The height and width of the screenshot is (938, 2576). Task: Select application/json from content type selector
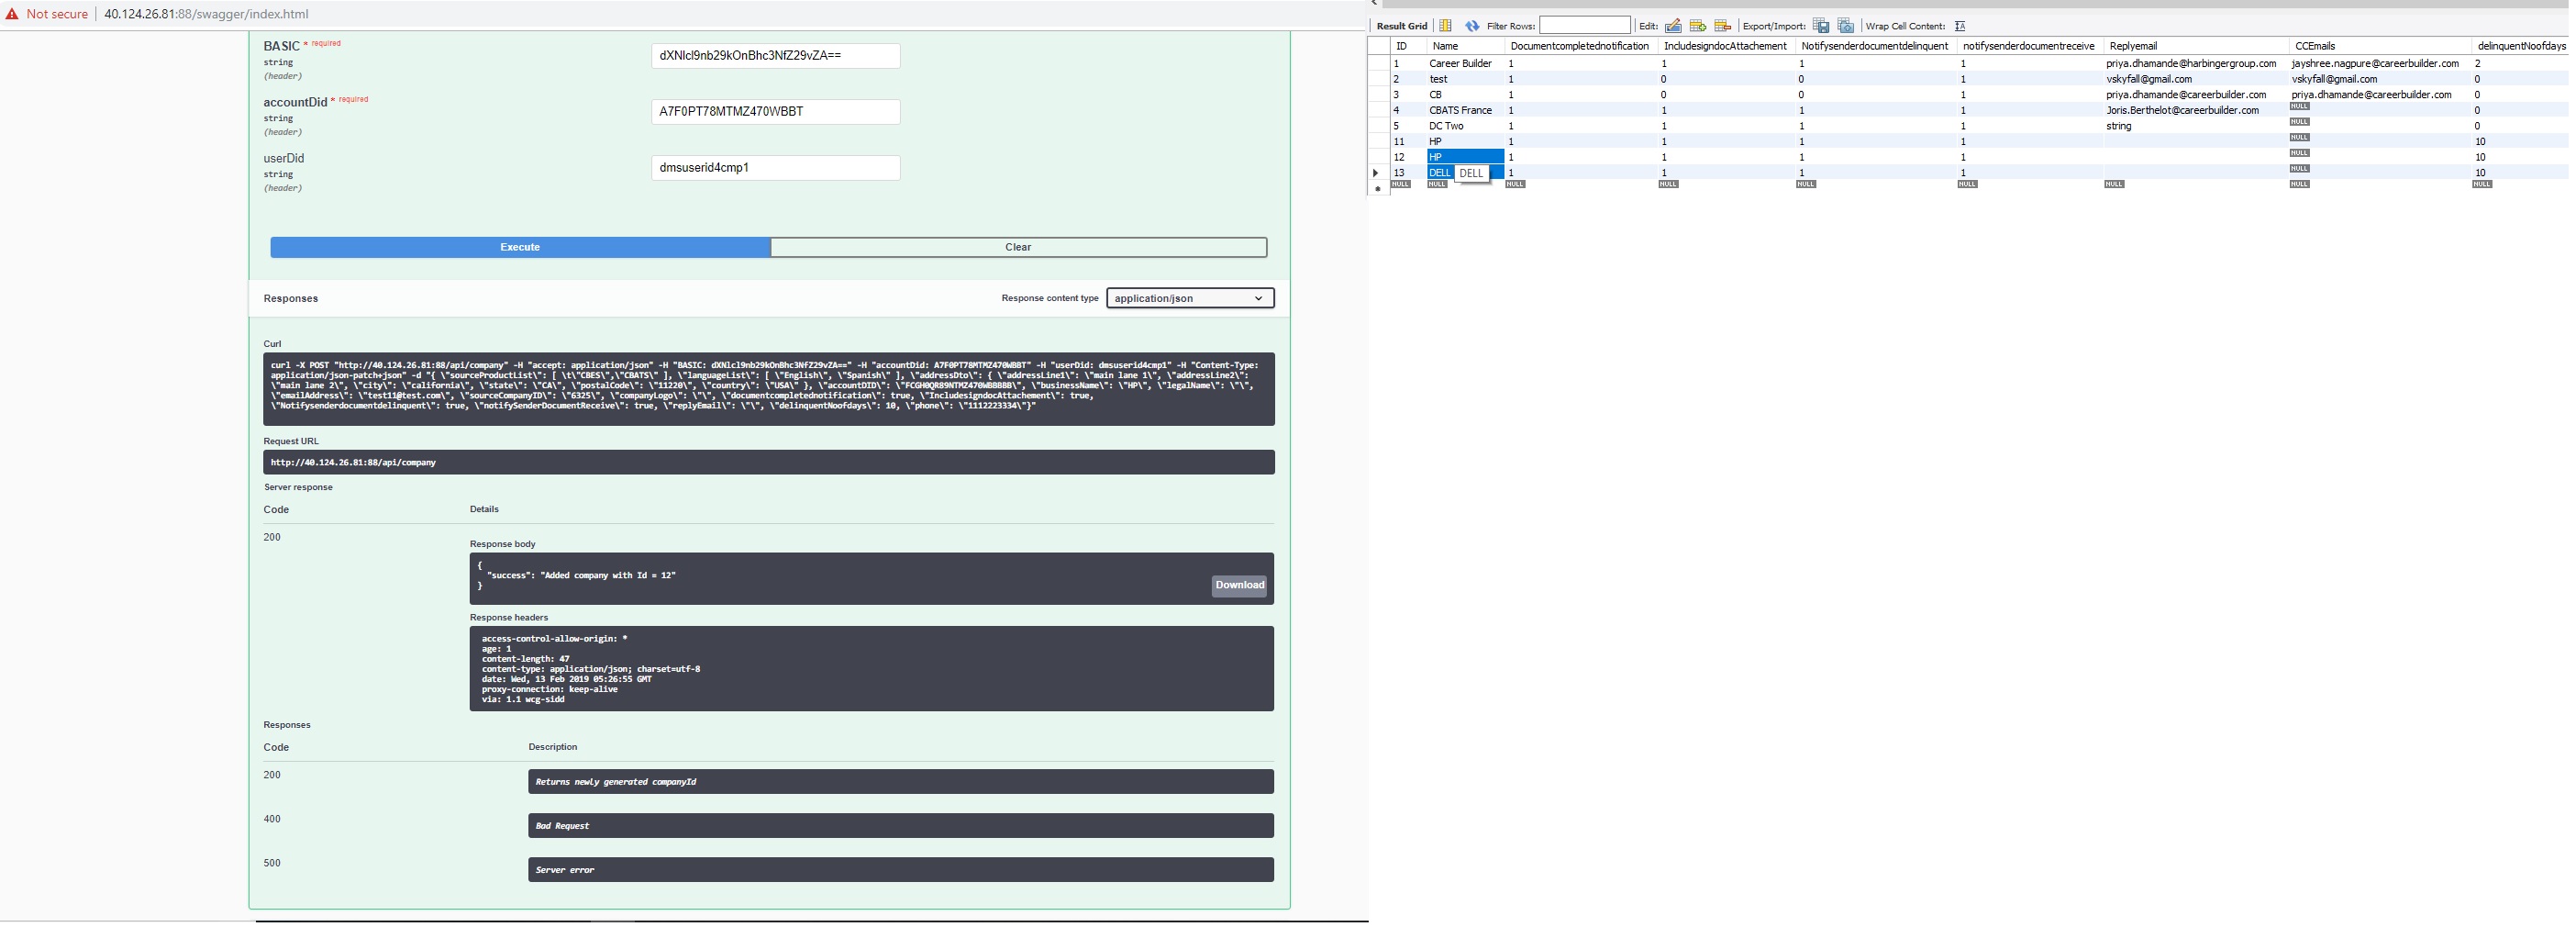tap(1189, 297)
